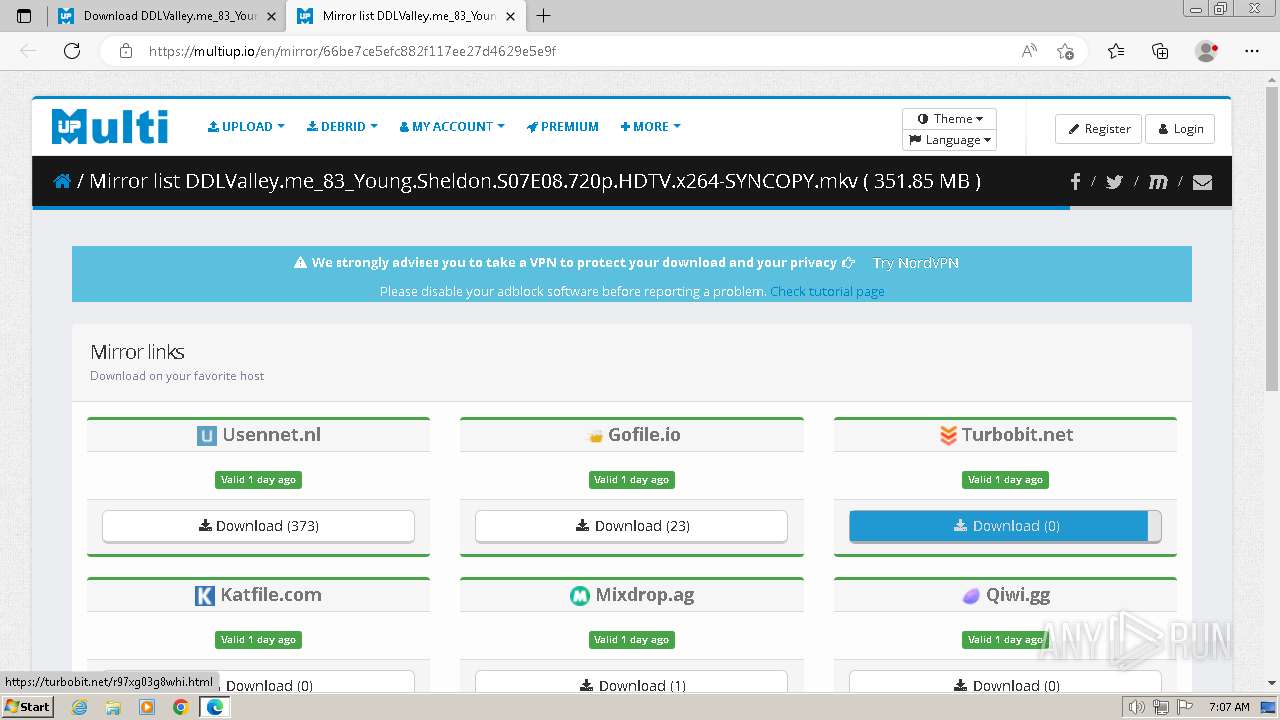Share the mirror list by email envelope icon
Image resolution: width=1280 pixels, height=720 pixels.
point(1202,182)
